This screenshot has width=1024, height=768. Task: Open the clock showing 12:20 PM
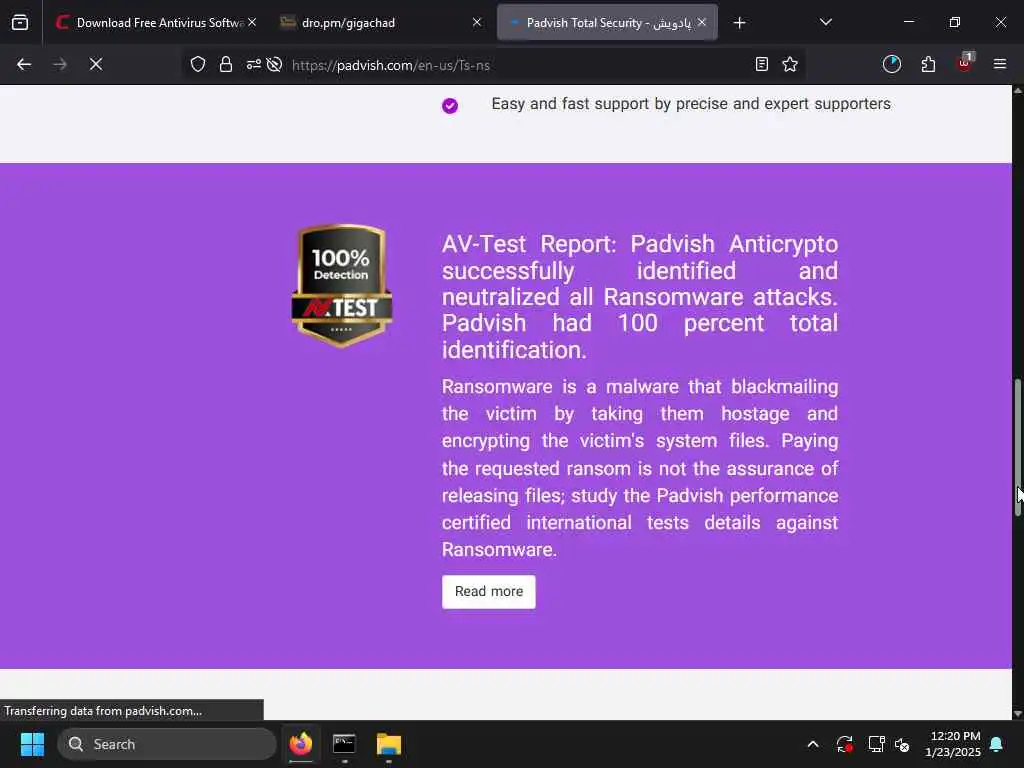[x=953, y=744]
